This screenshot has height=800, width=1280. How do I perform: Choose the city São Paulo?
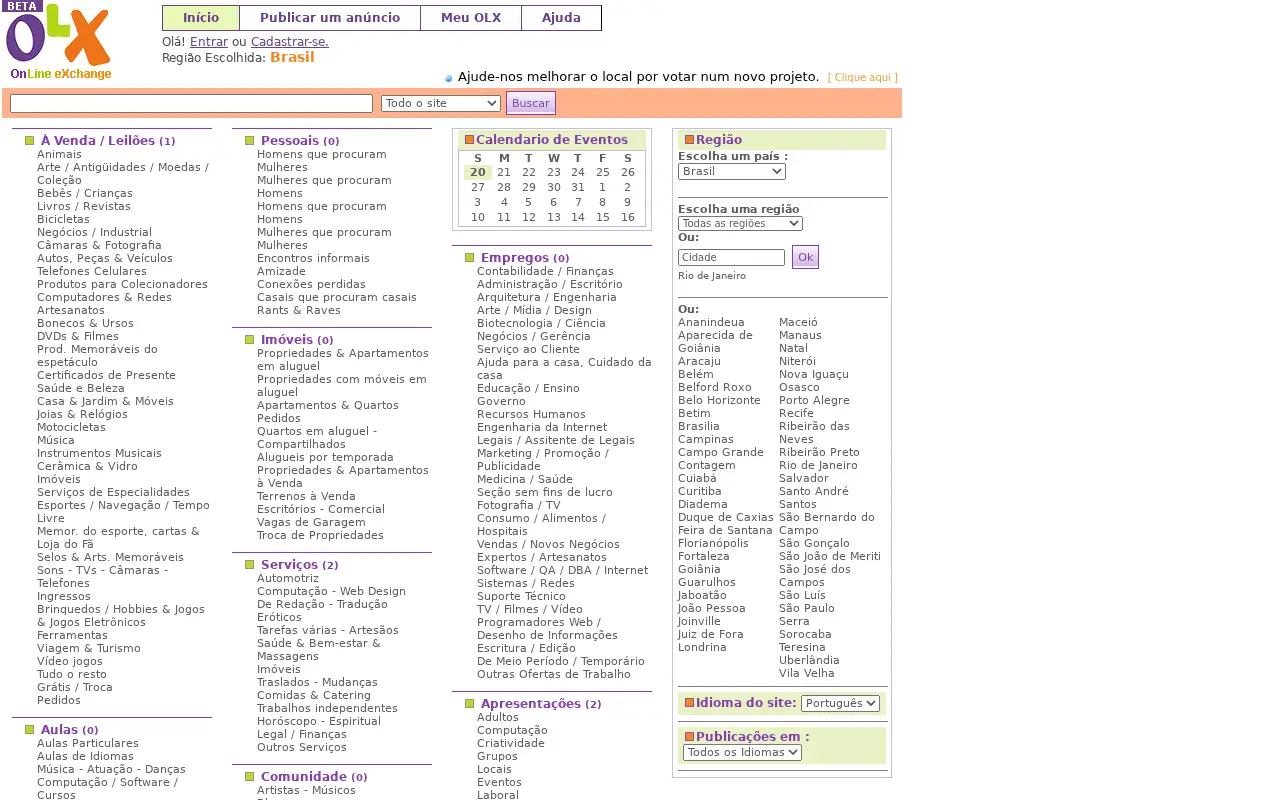click(x=807, y=608)
